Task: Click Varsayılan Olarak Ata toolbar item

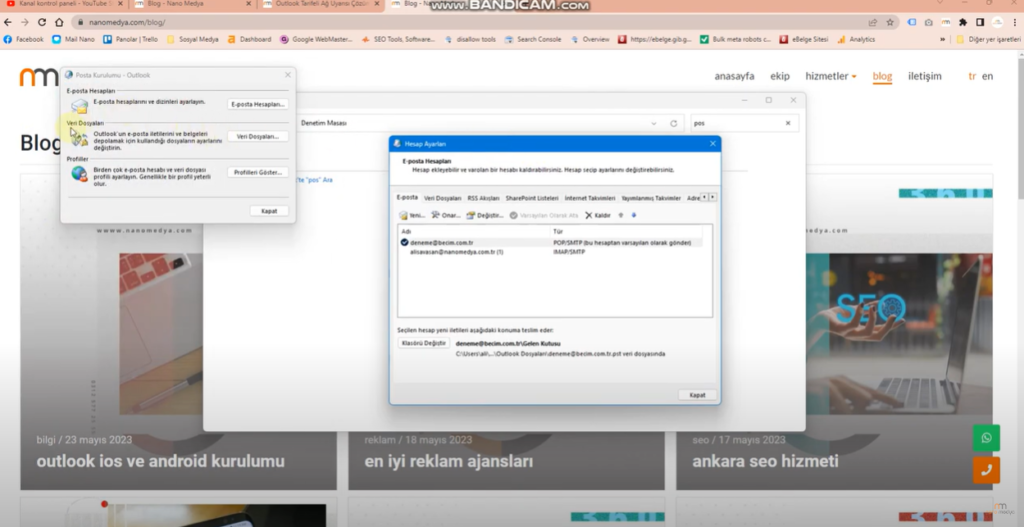Action: (x=544, y=215)
